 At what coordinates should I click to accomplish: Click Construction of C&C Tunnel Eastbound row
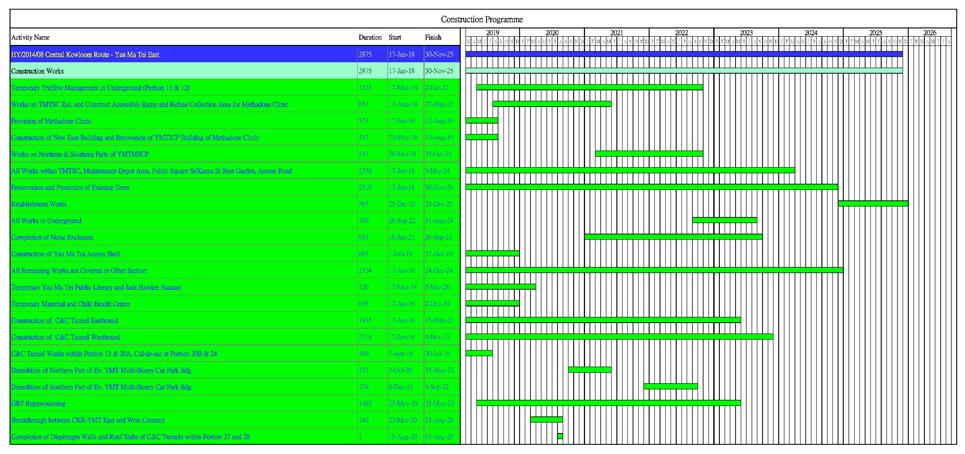coord(65,320)
